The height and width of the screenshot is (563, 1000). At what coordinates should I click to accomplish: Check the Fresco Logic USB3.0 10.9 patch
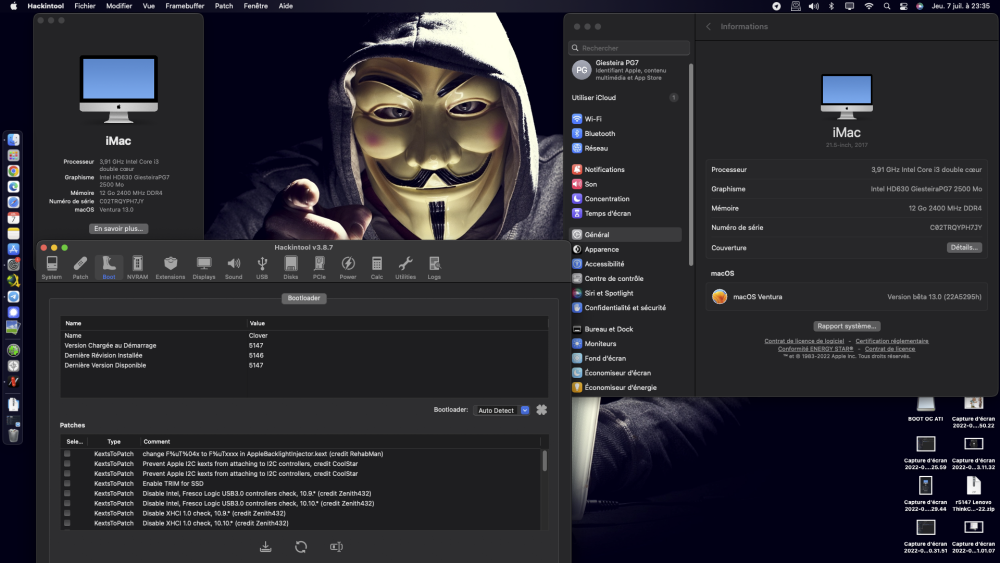67,494
